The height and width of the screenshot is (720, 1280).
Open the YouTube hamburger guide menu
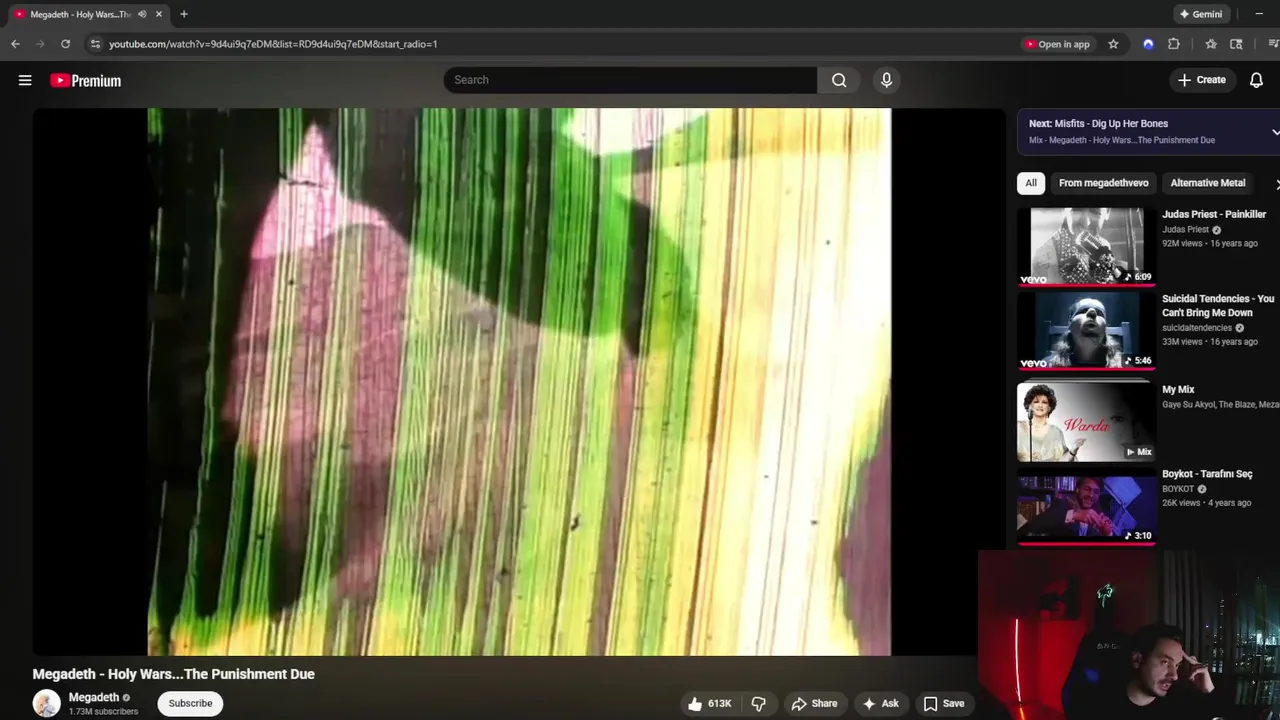(x=25, y=80)
